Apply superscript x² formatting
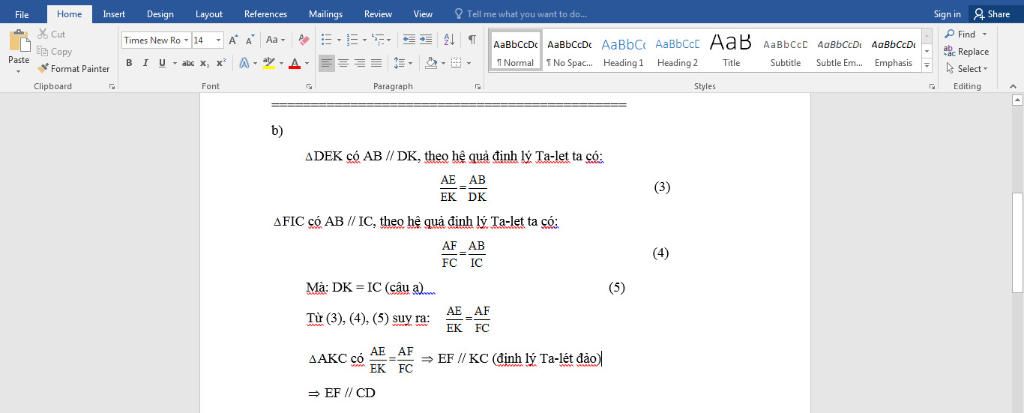Viewport: 1024px width, 413px height. [x=221, y=63]
